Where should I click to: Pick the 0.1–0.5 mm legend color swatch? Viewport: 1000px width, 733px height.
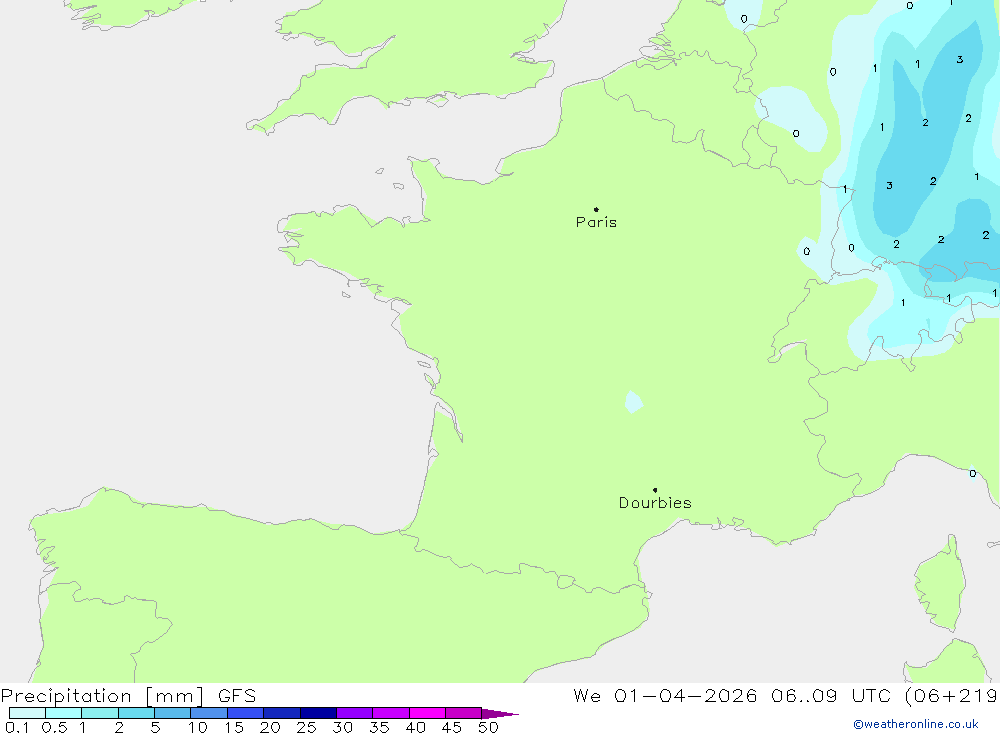point(27,713)
